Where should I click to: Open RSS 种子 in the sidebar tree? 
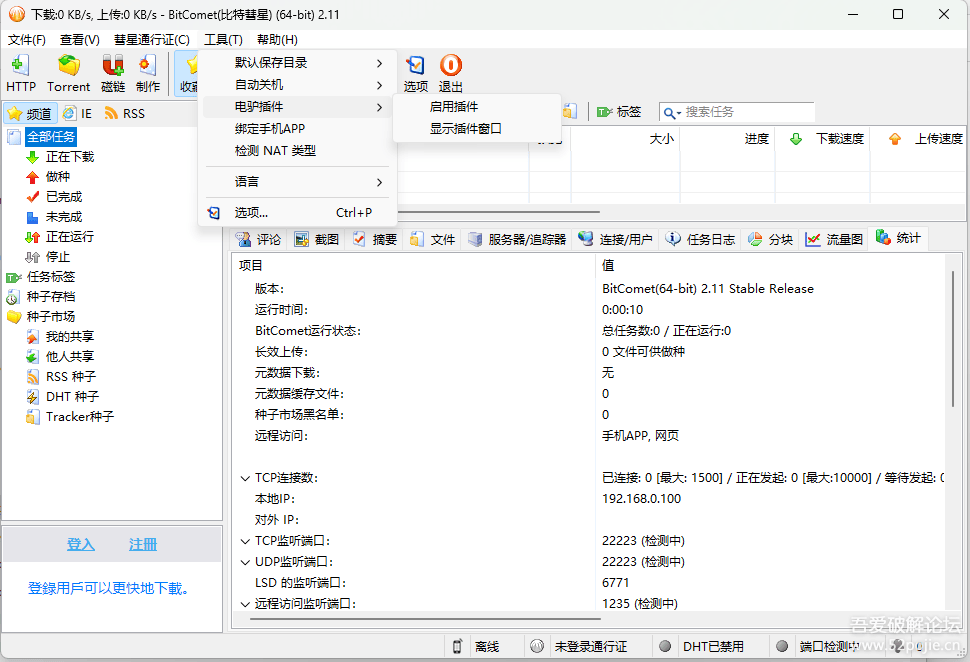point(61,377)
